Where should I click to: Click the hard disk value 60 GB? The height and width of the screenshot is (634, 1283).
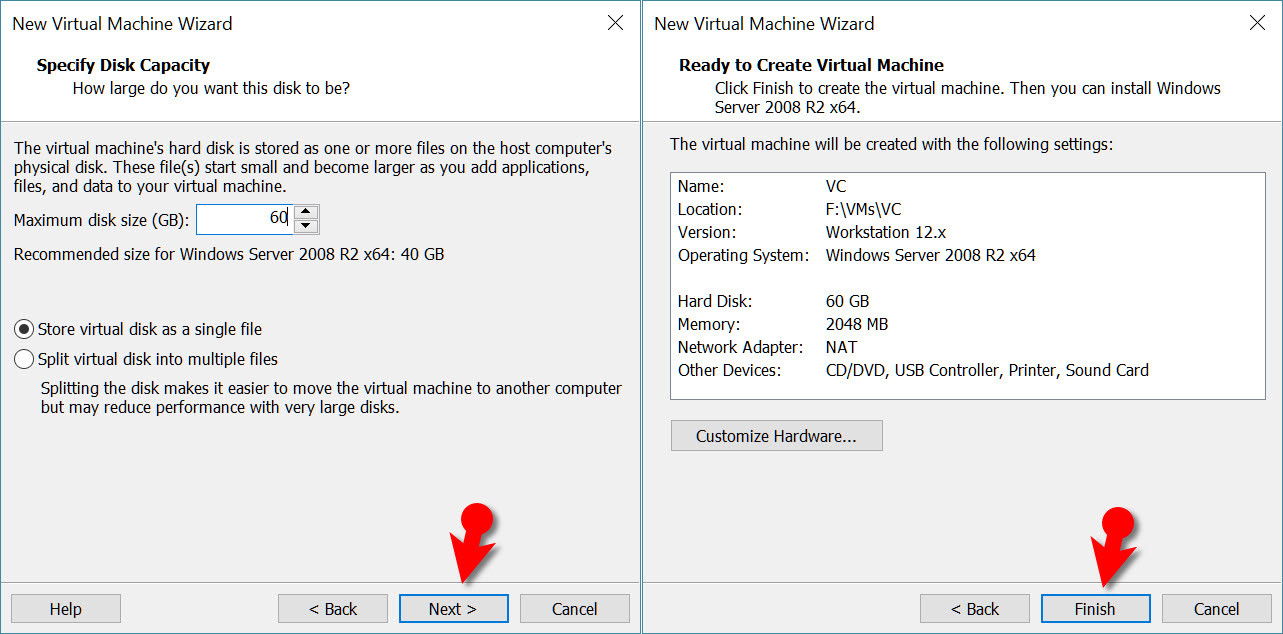coord(847,301)
